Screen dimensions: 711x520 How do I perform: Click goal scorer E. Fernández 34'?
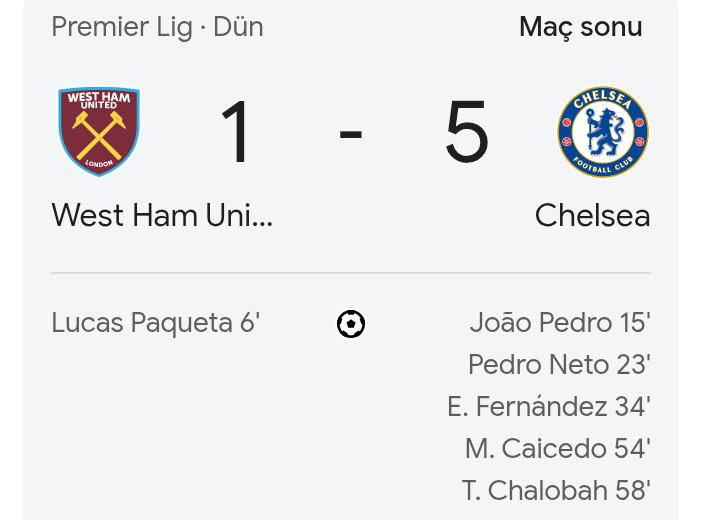click(x=549, y=406)
